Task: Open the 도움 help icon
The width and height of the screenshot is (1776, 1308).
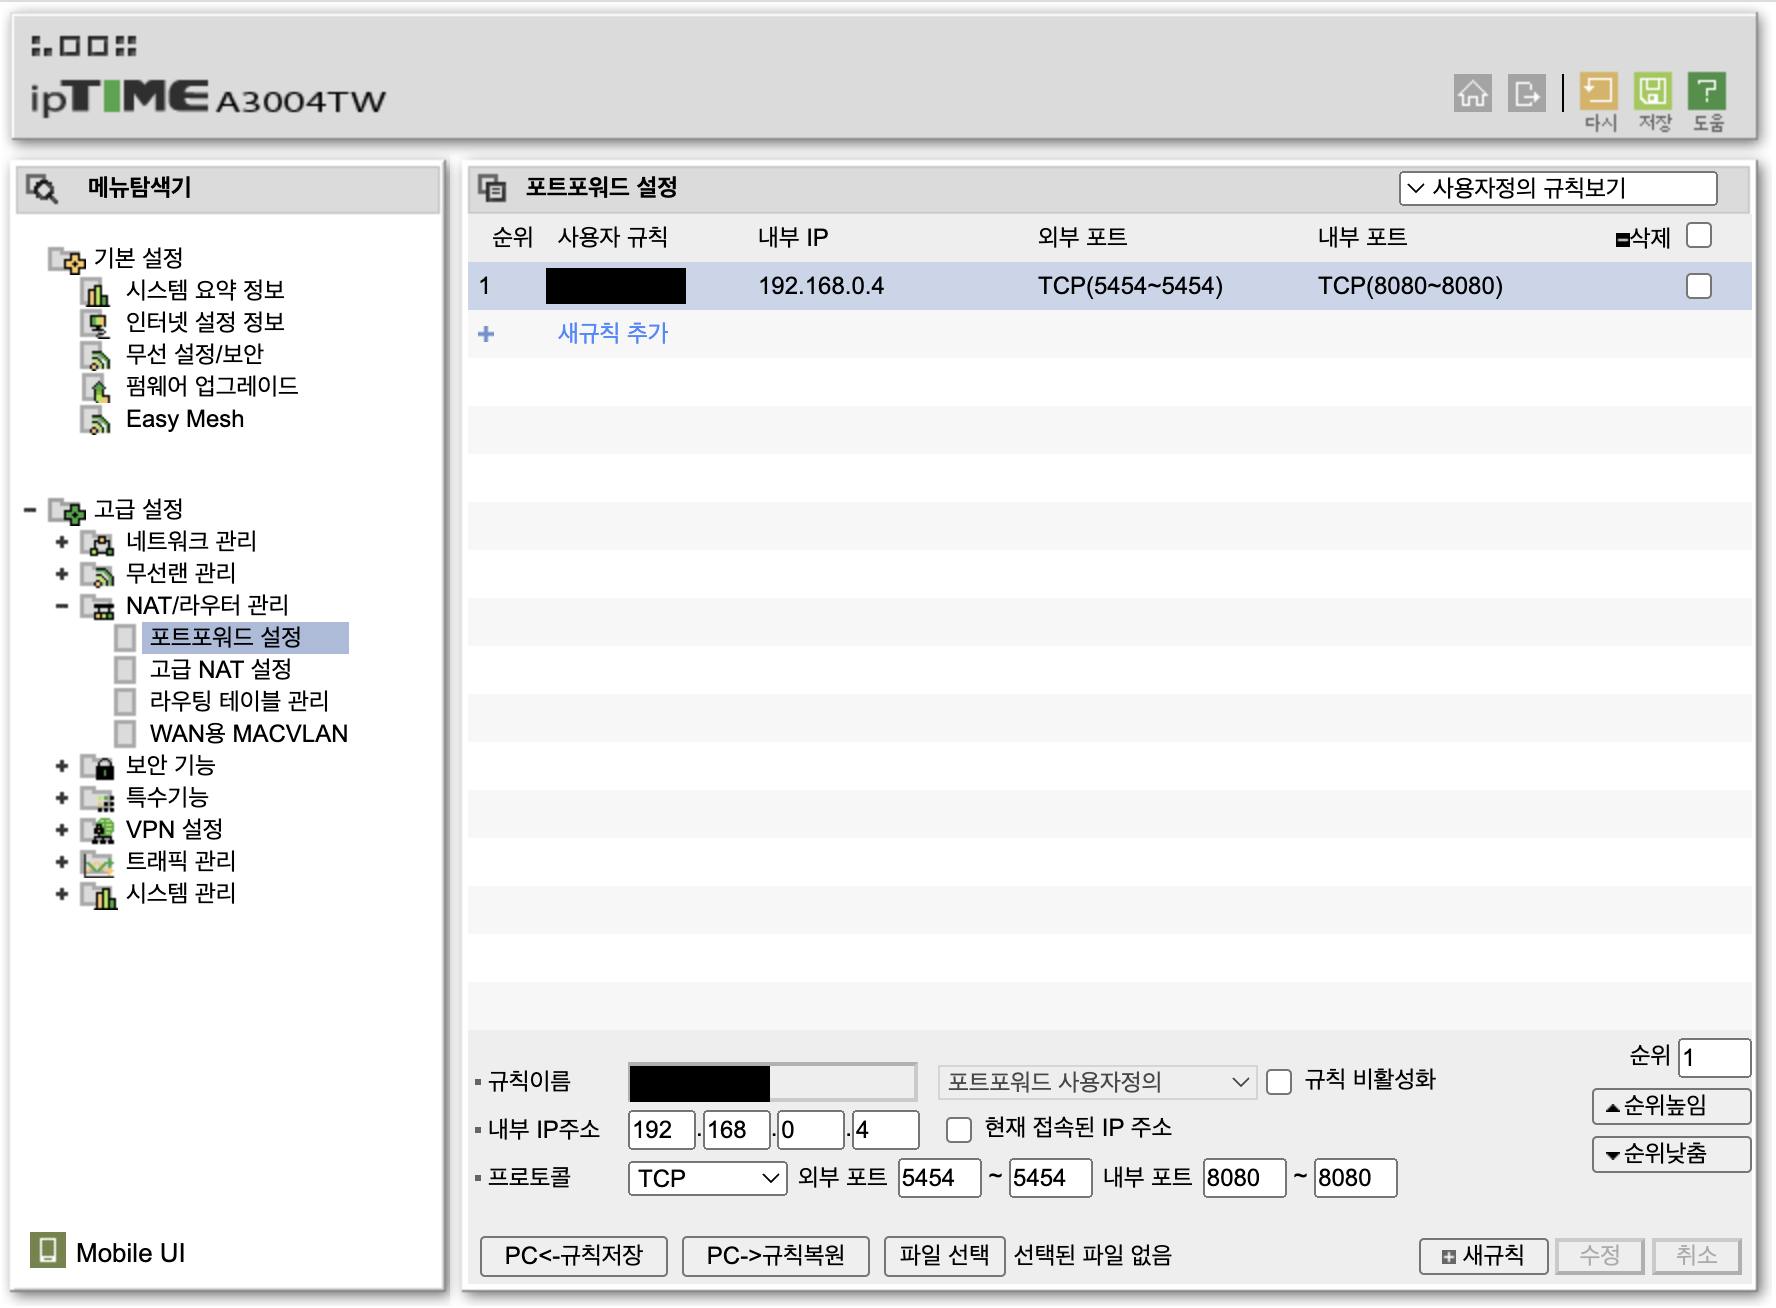Action: [1707, 91]
